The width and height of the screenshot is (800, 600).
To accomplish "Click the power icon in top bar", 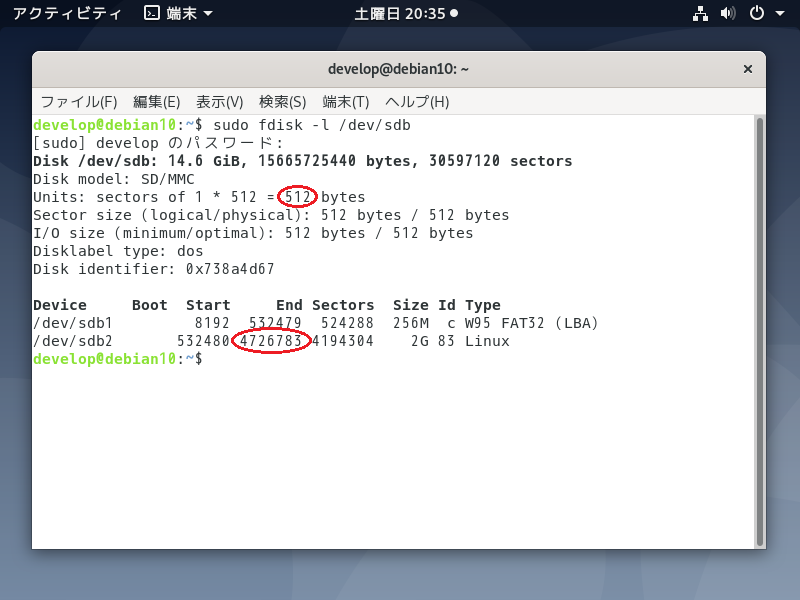I will click(757, 13).
